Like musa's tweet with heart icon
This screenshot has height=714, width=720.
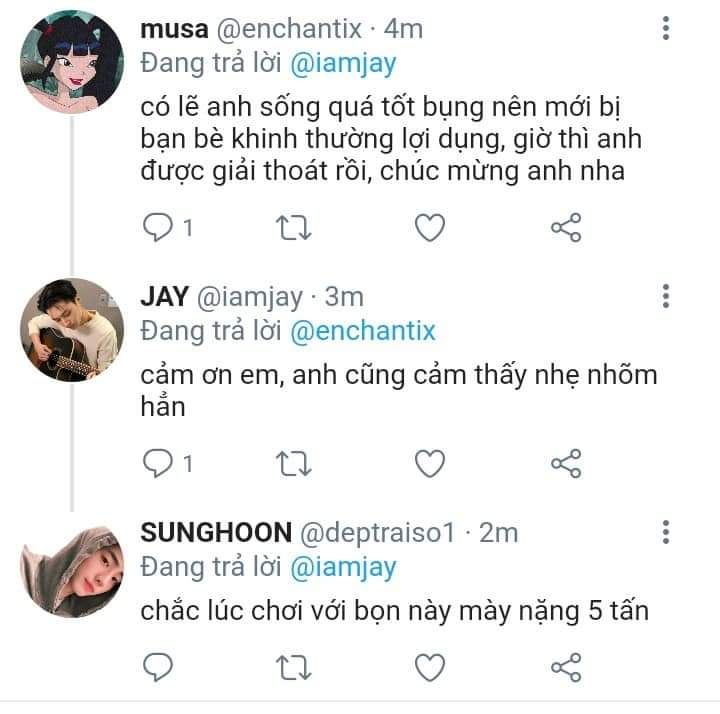[x=430, y=227]
